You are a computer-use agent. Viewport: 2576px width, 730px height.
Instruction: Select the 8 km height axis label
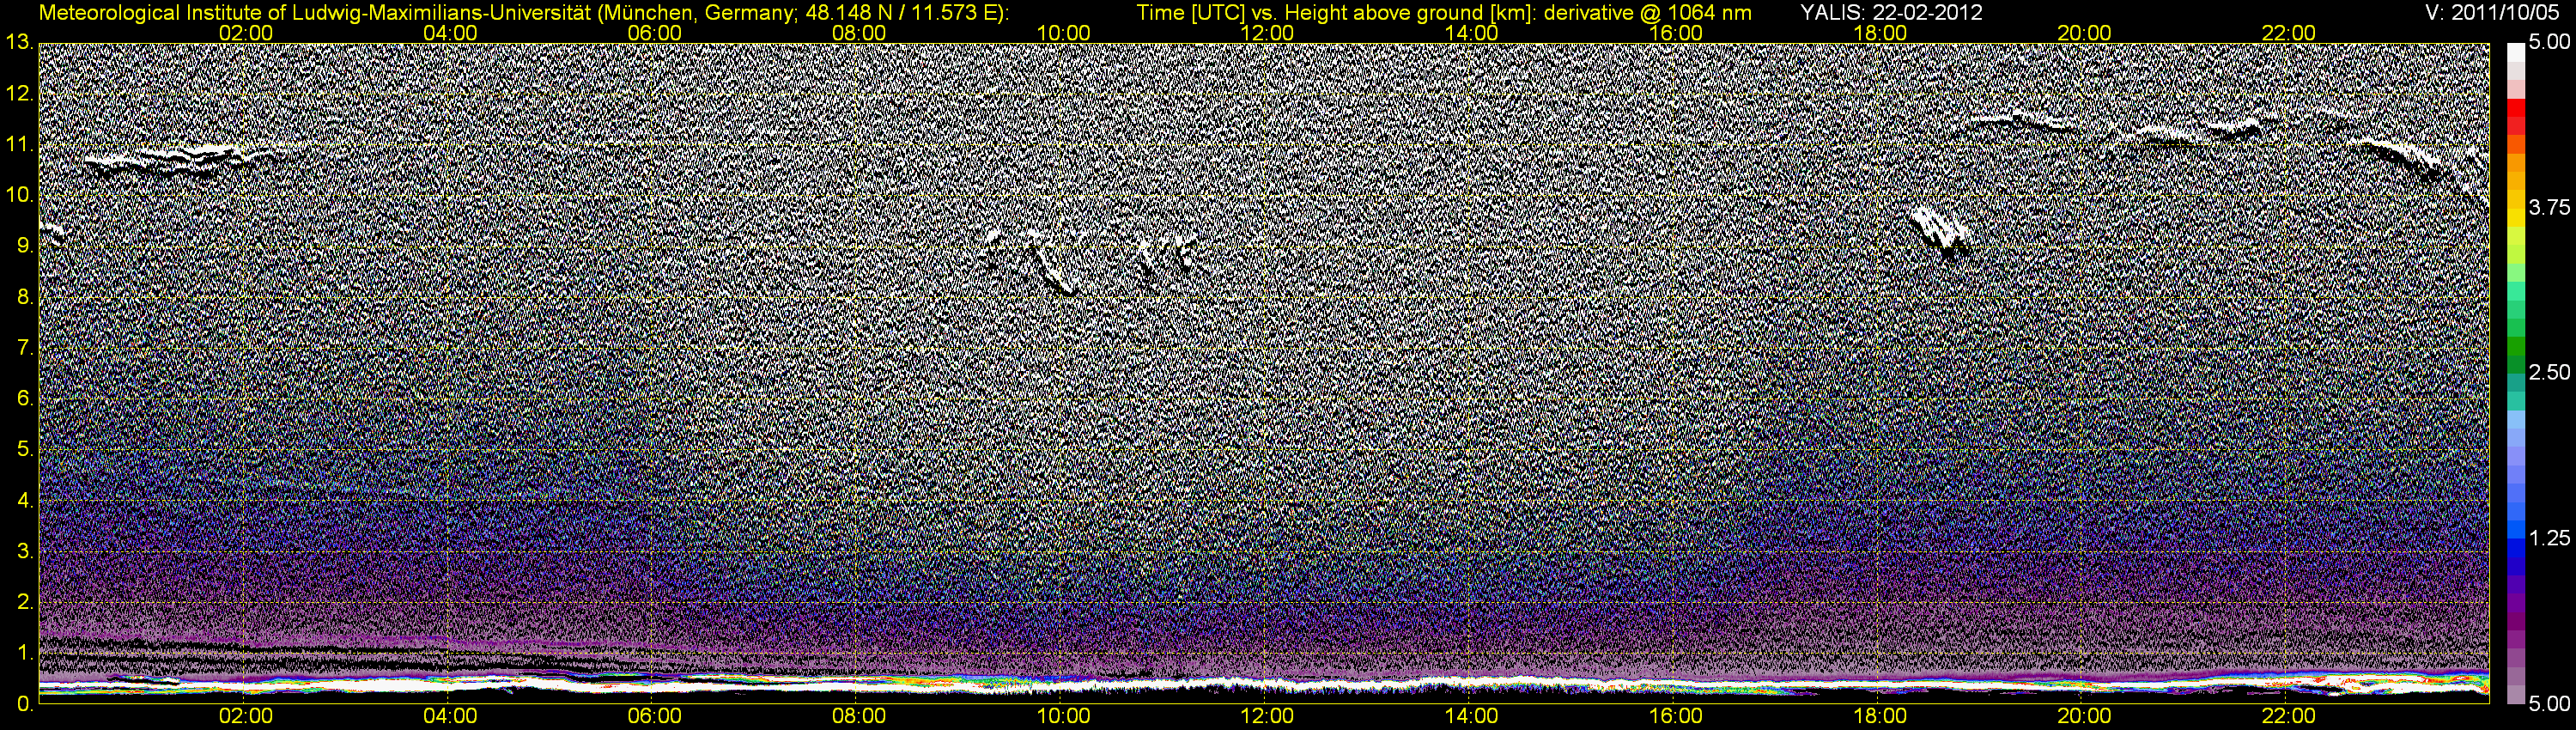point(23,297)
